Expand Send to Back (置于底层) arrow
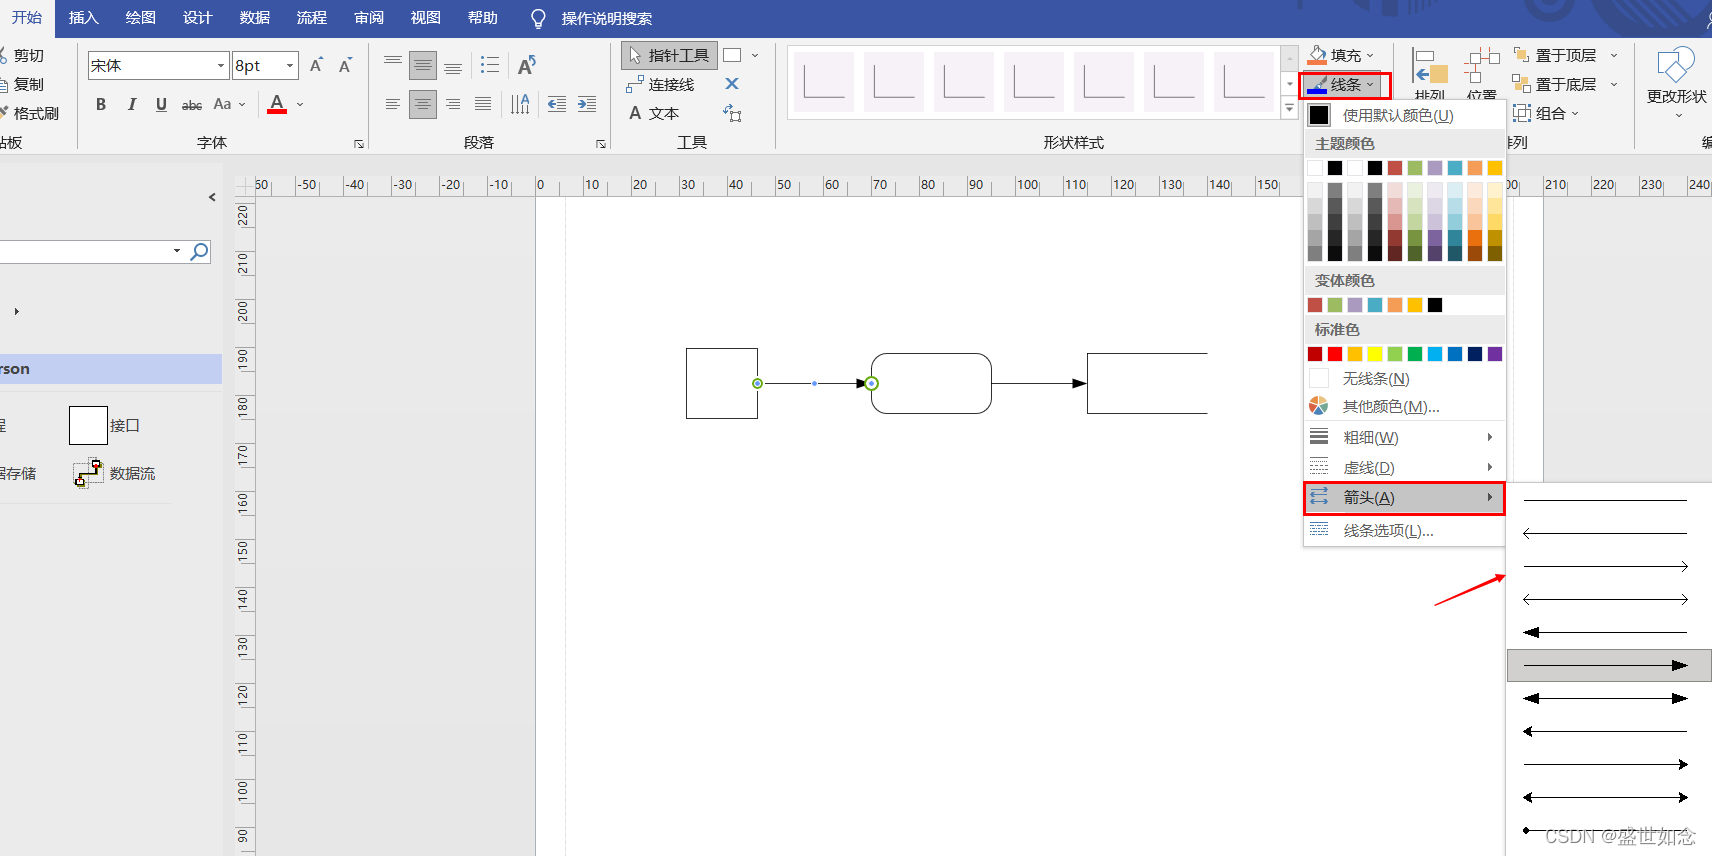Viewport: 1712px width, 856px height. point(1614,85)
